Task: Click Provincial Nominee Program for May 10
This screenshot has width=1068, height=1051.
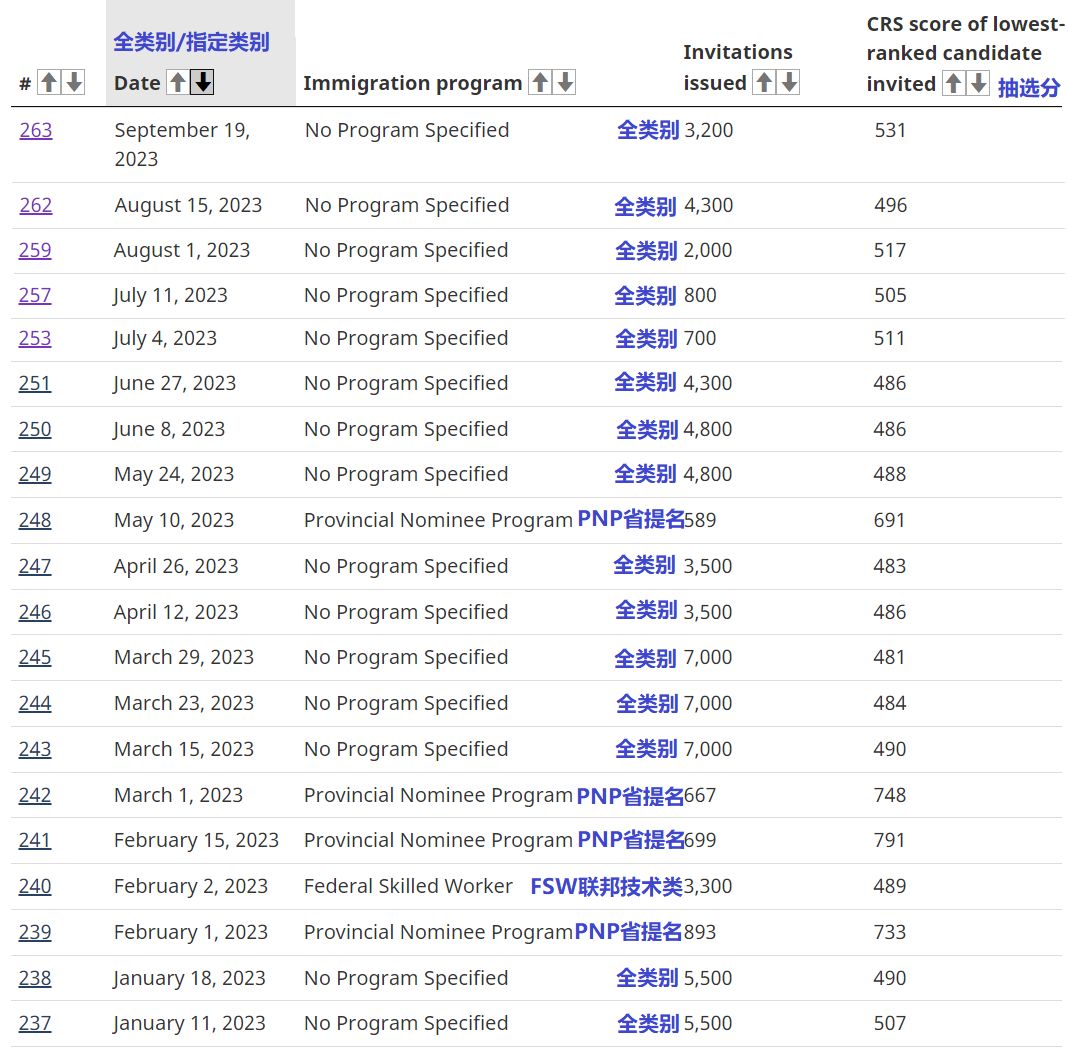Action: click(438, 520)
